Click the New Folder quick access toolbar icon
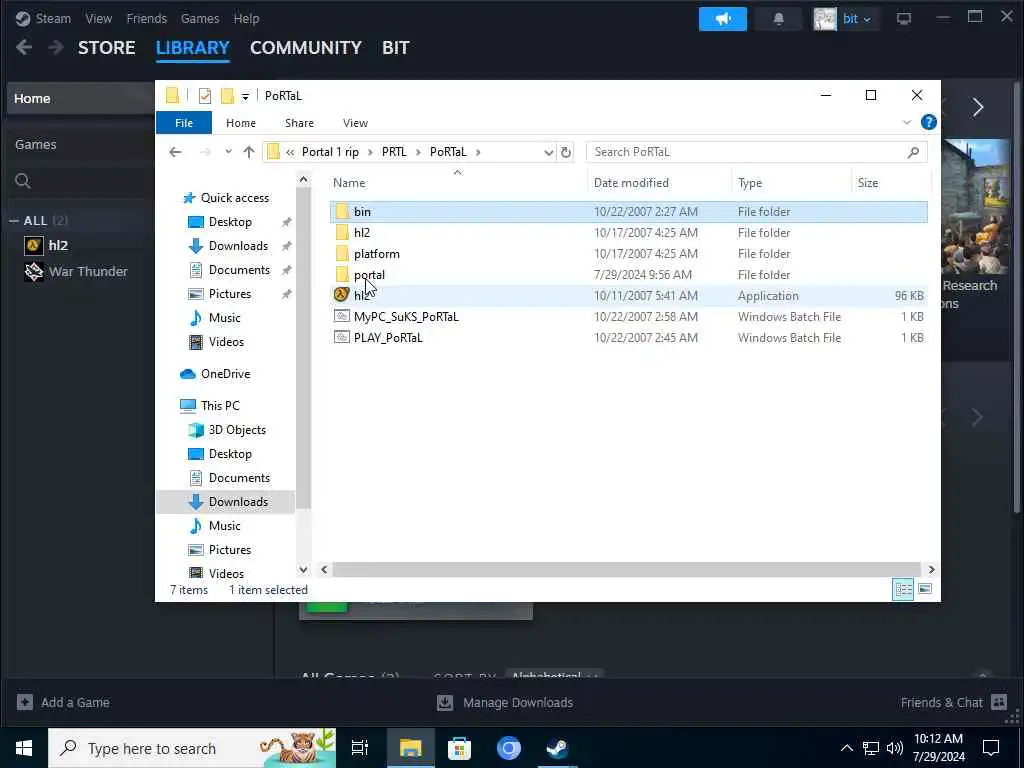This screenshot has width=1024, height=768. [227, 96]
